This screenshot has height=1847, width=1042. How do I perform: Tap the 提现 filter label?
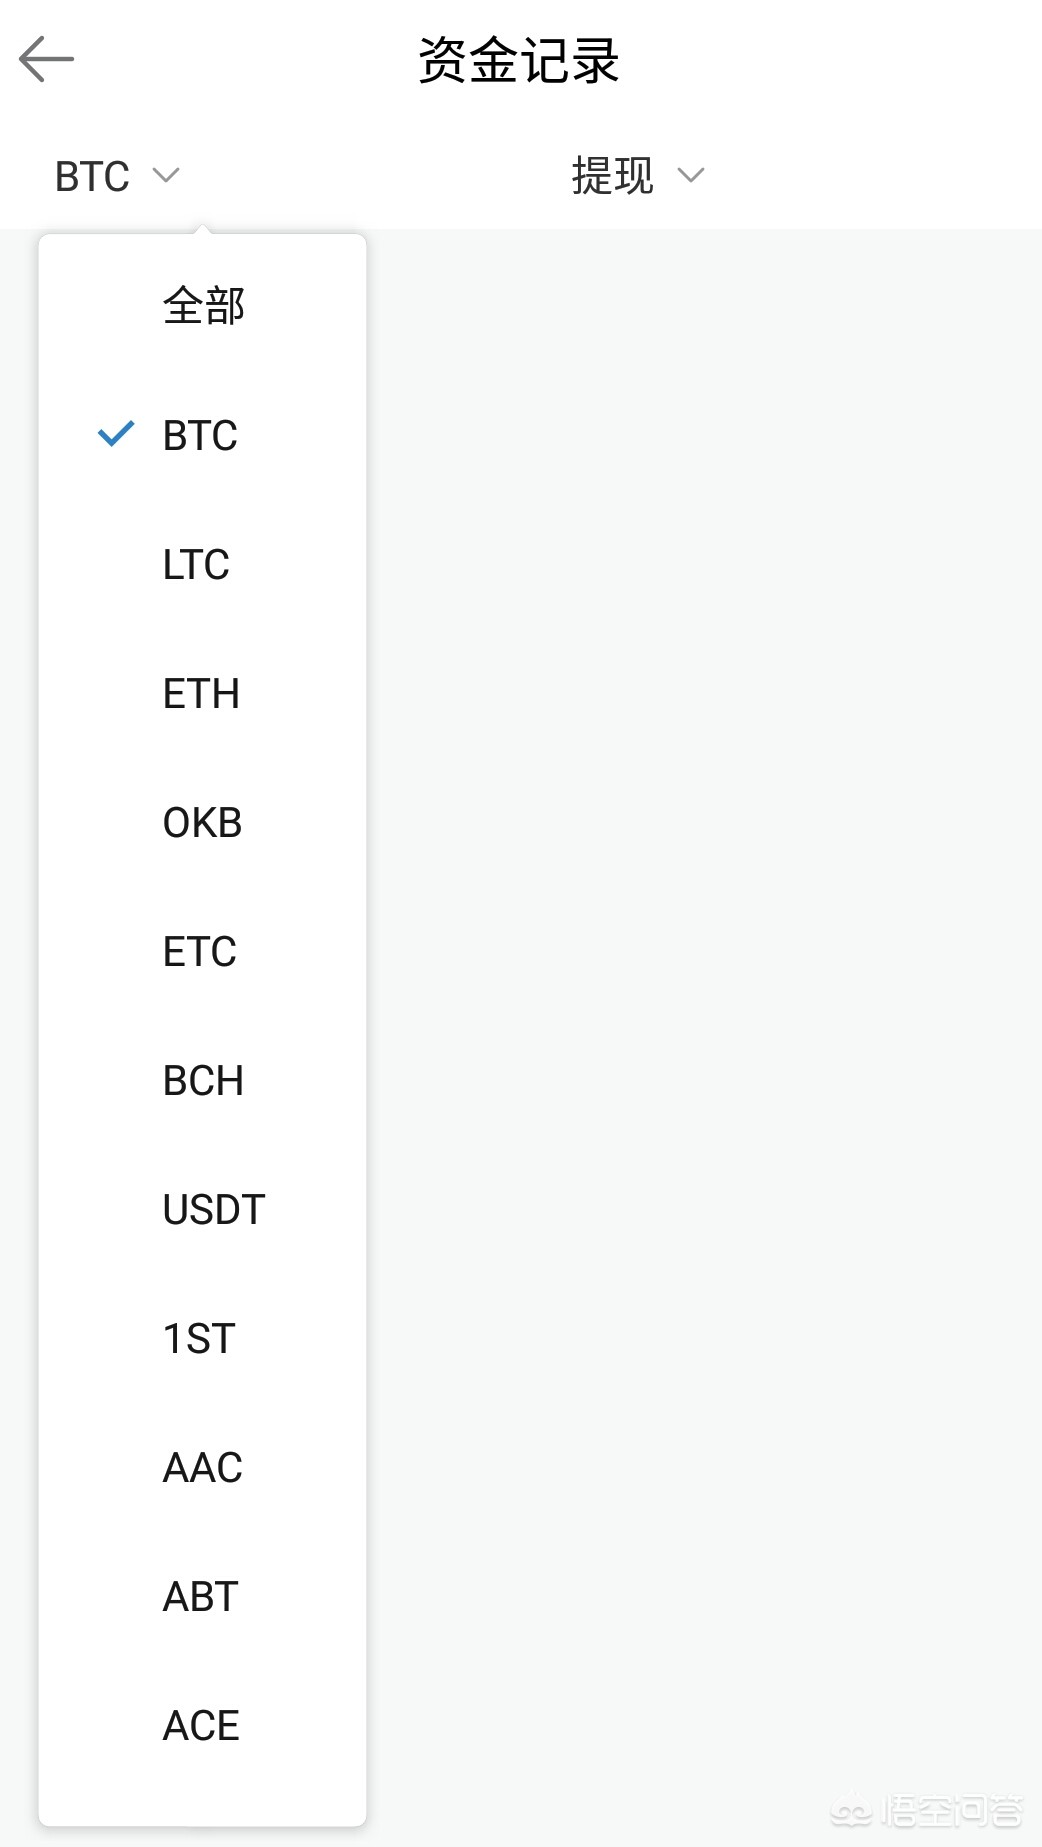[612, 177]
